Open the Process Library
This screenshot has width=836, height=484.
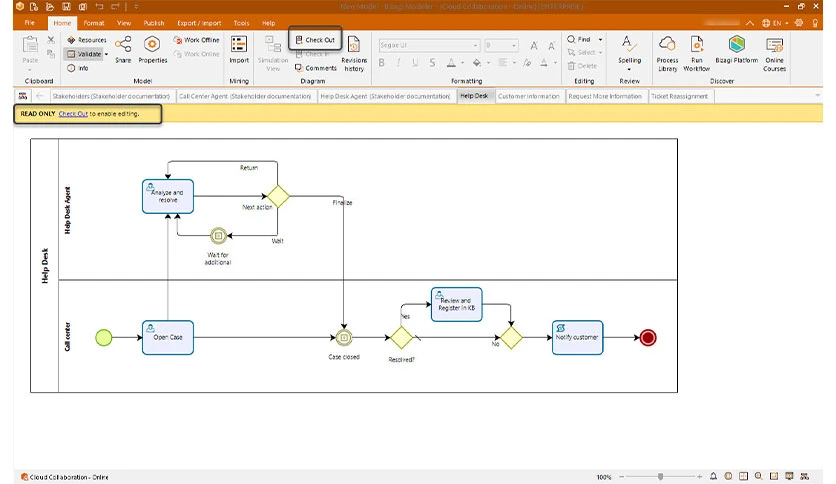point(667,53)
